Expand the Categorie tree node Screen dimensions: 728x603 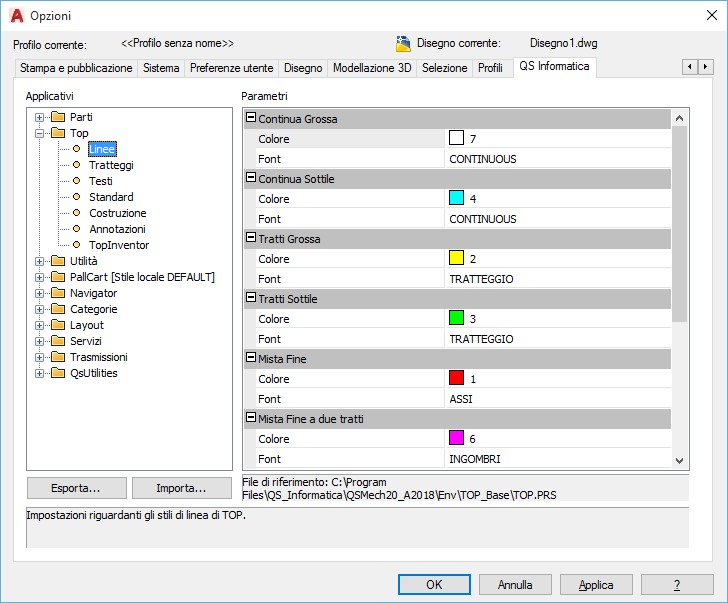39,310
